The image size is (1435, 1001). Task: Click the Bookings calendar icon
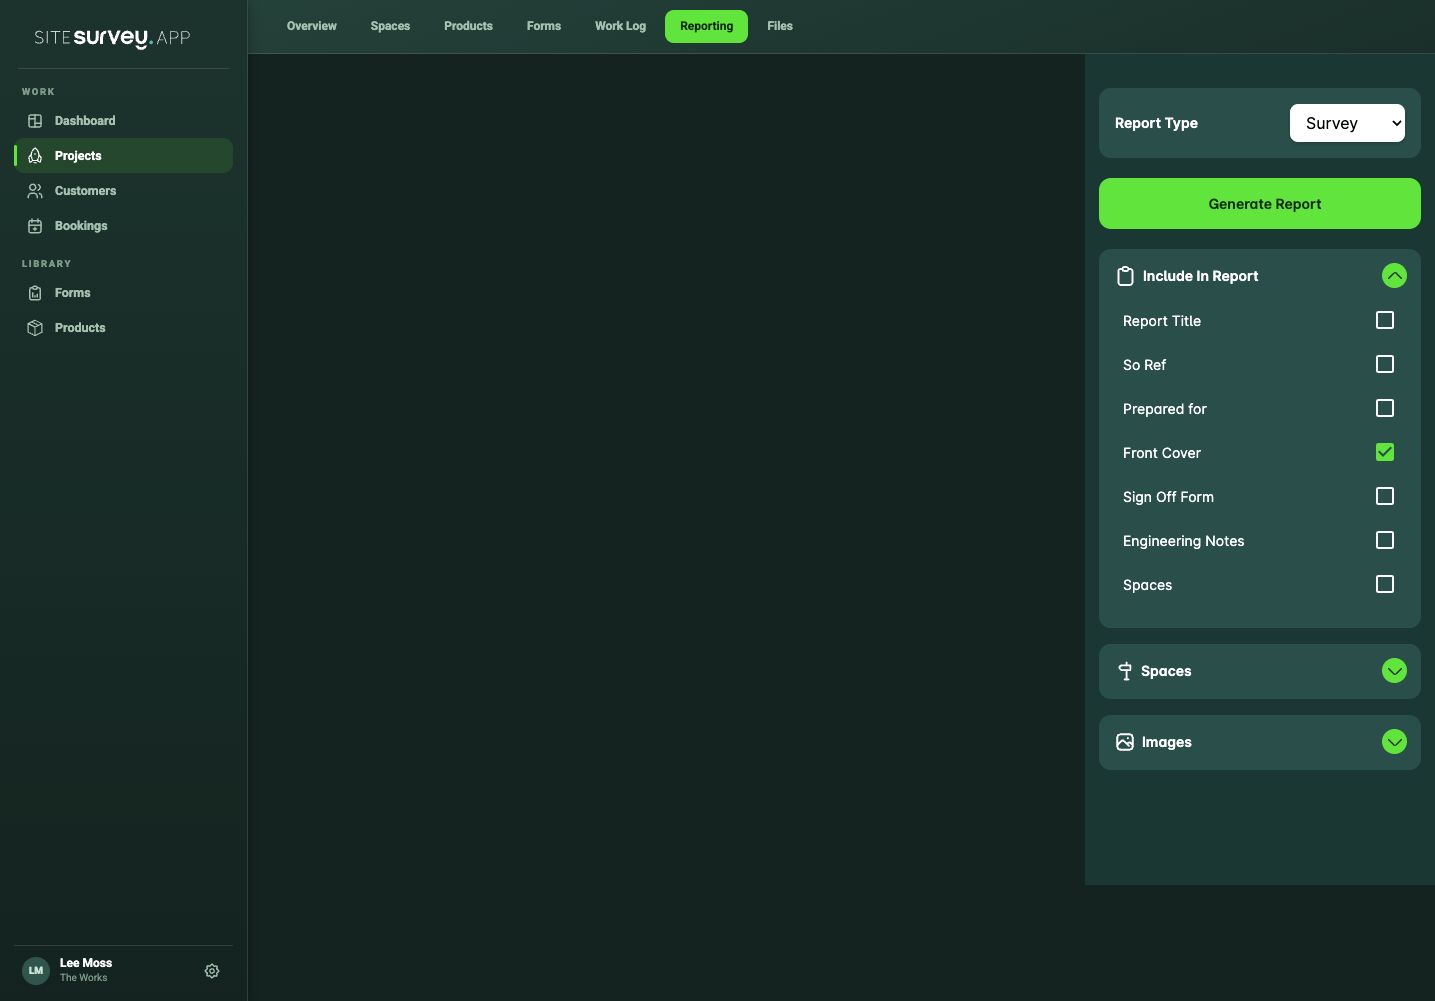click(35, 226)
